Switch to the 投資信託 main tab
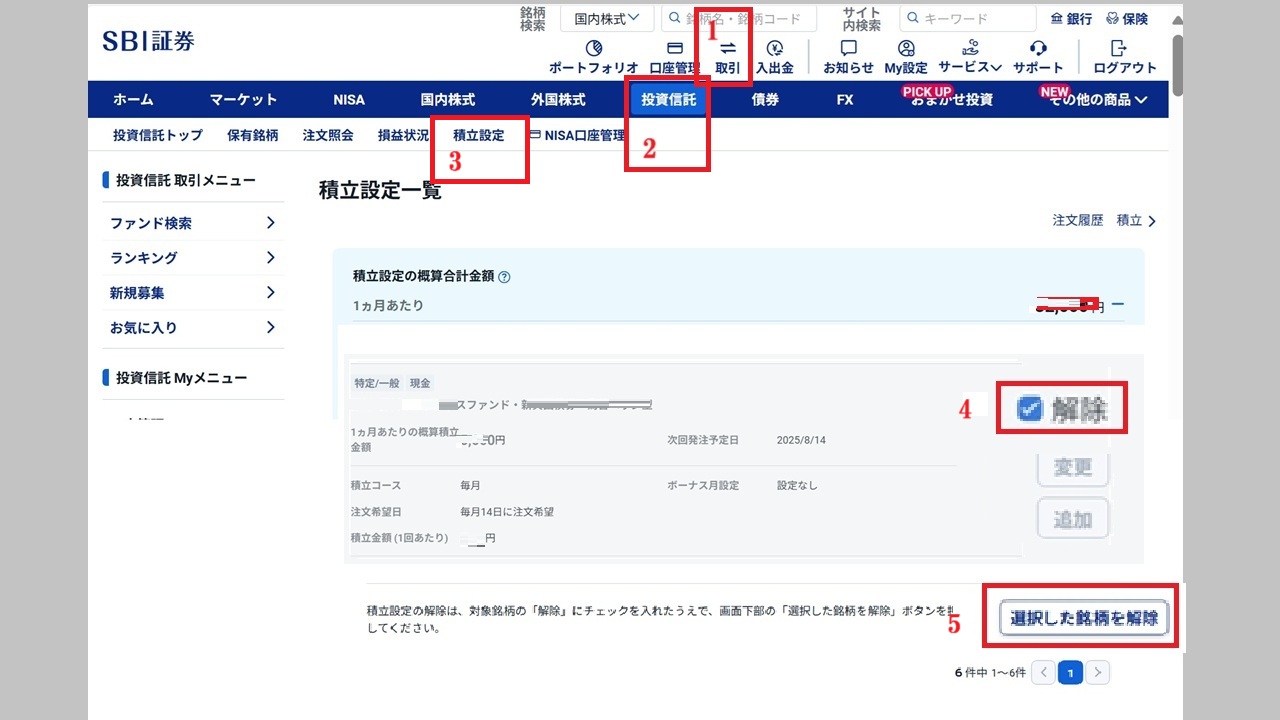1280x720 pixels. [668, 100]
